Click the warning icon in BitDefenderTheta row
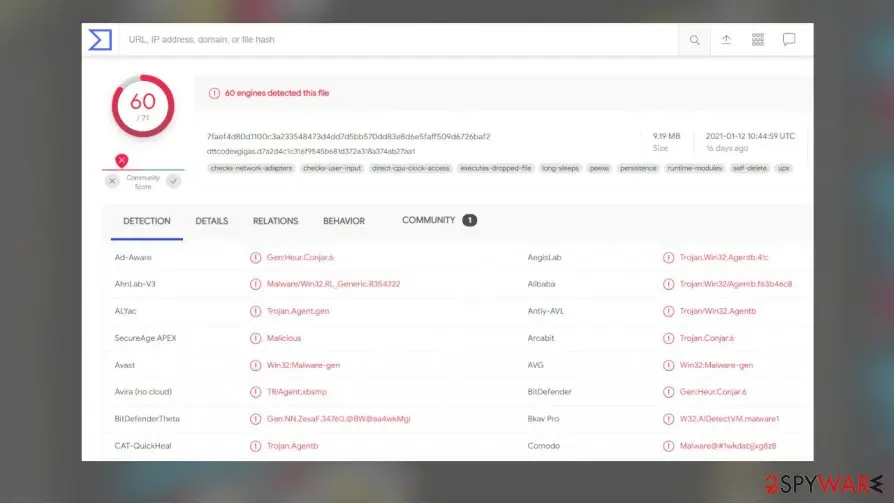This screenshot has width=894, height=504. (255, 419)
